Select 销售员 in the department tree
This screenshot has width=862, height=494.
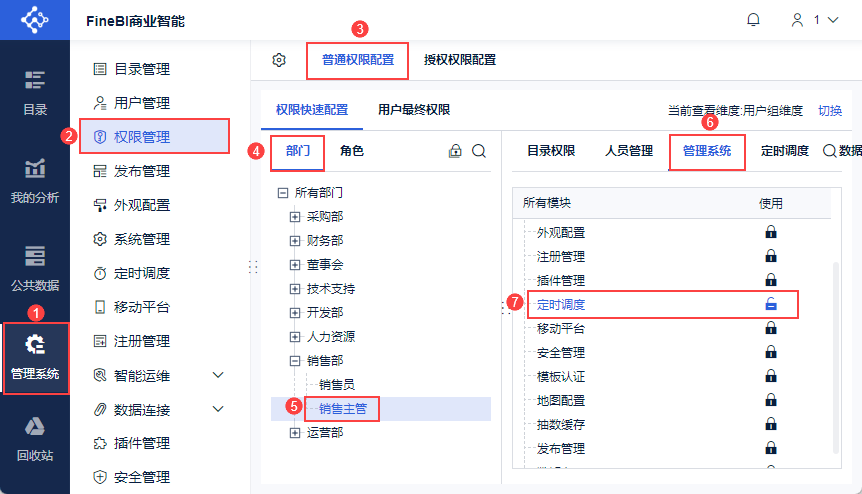pyautogui.click(x=336, y=384)
